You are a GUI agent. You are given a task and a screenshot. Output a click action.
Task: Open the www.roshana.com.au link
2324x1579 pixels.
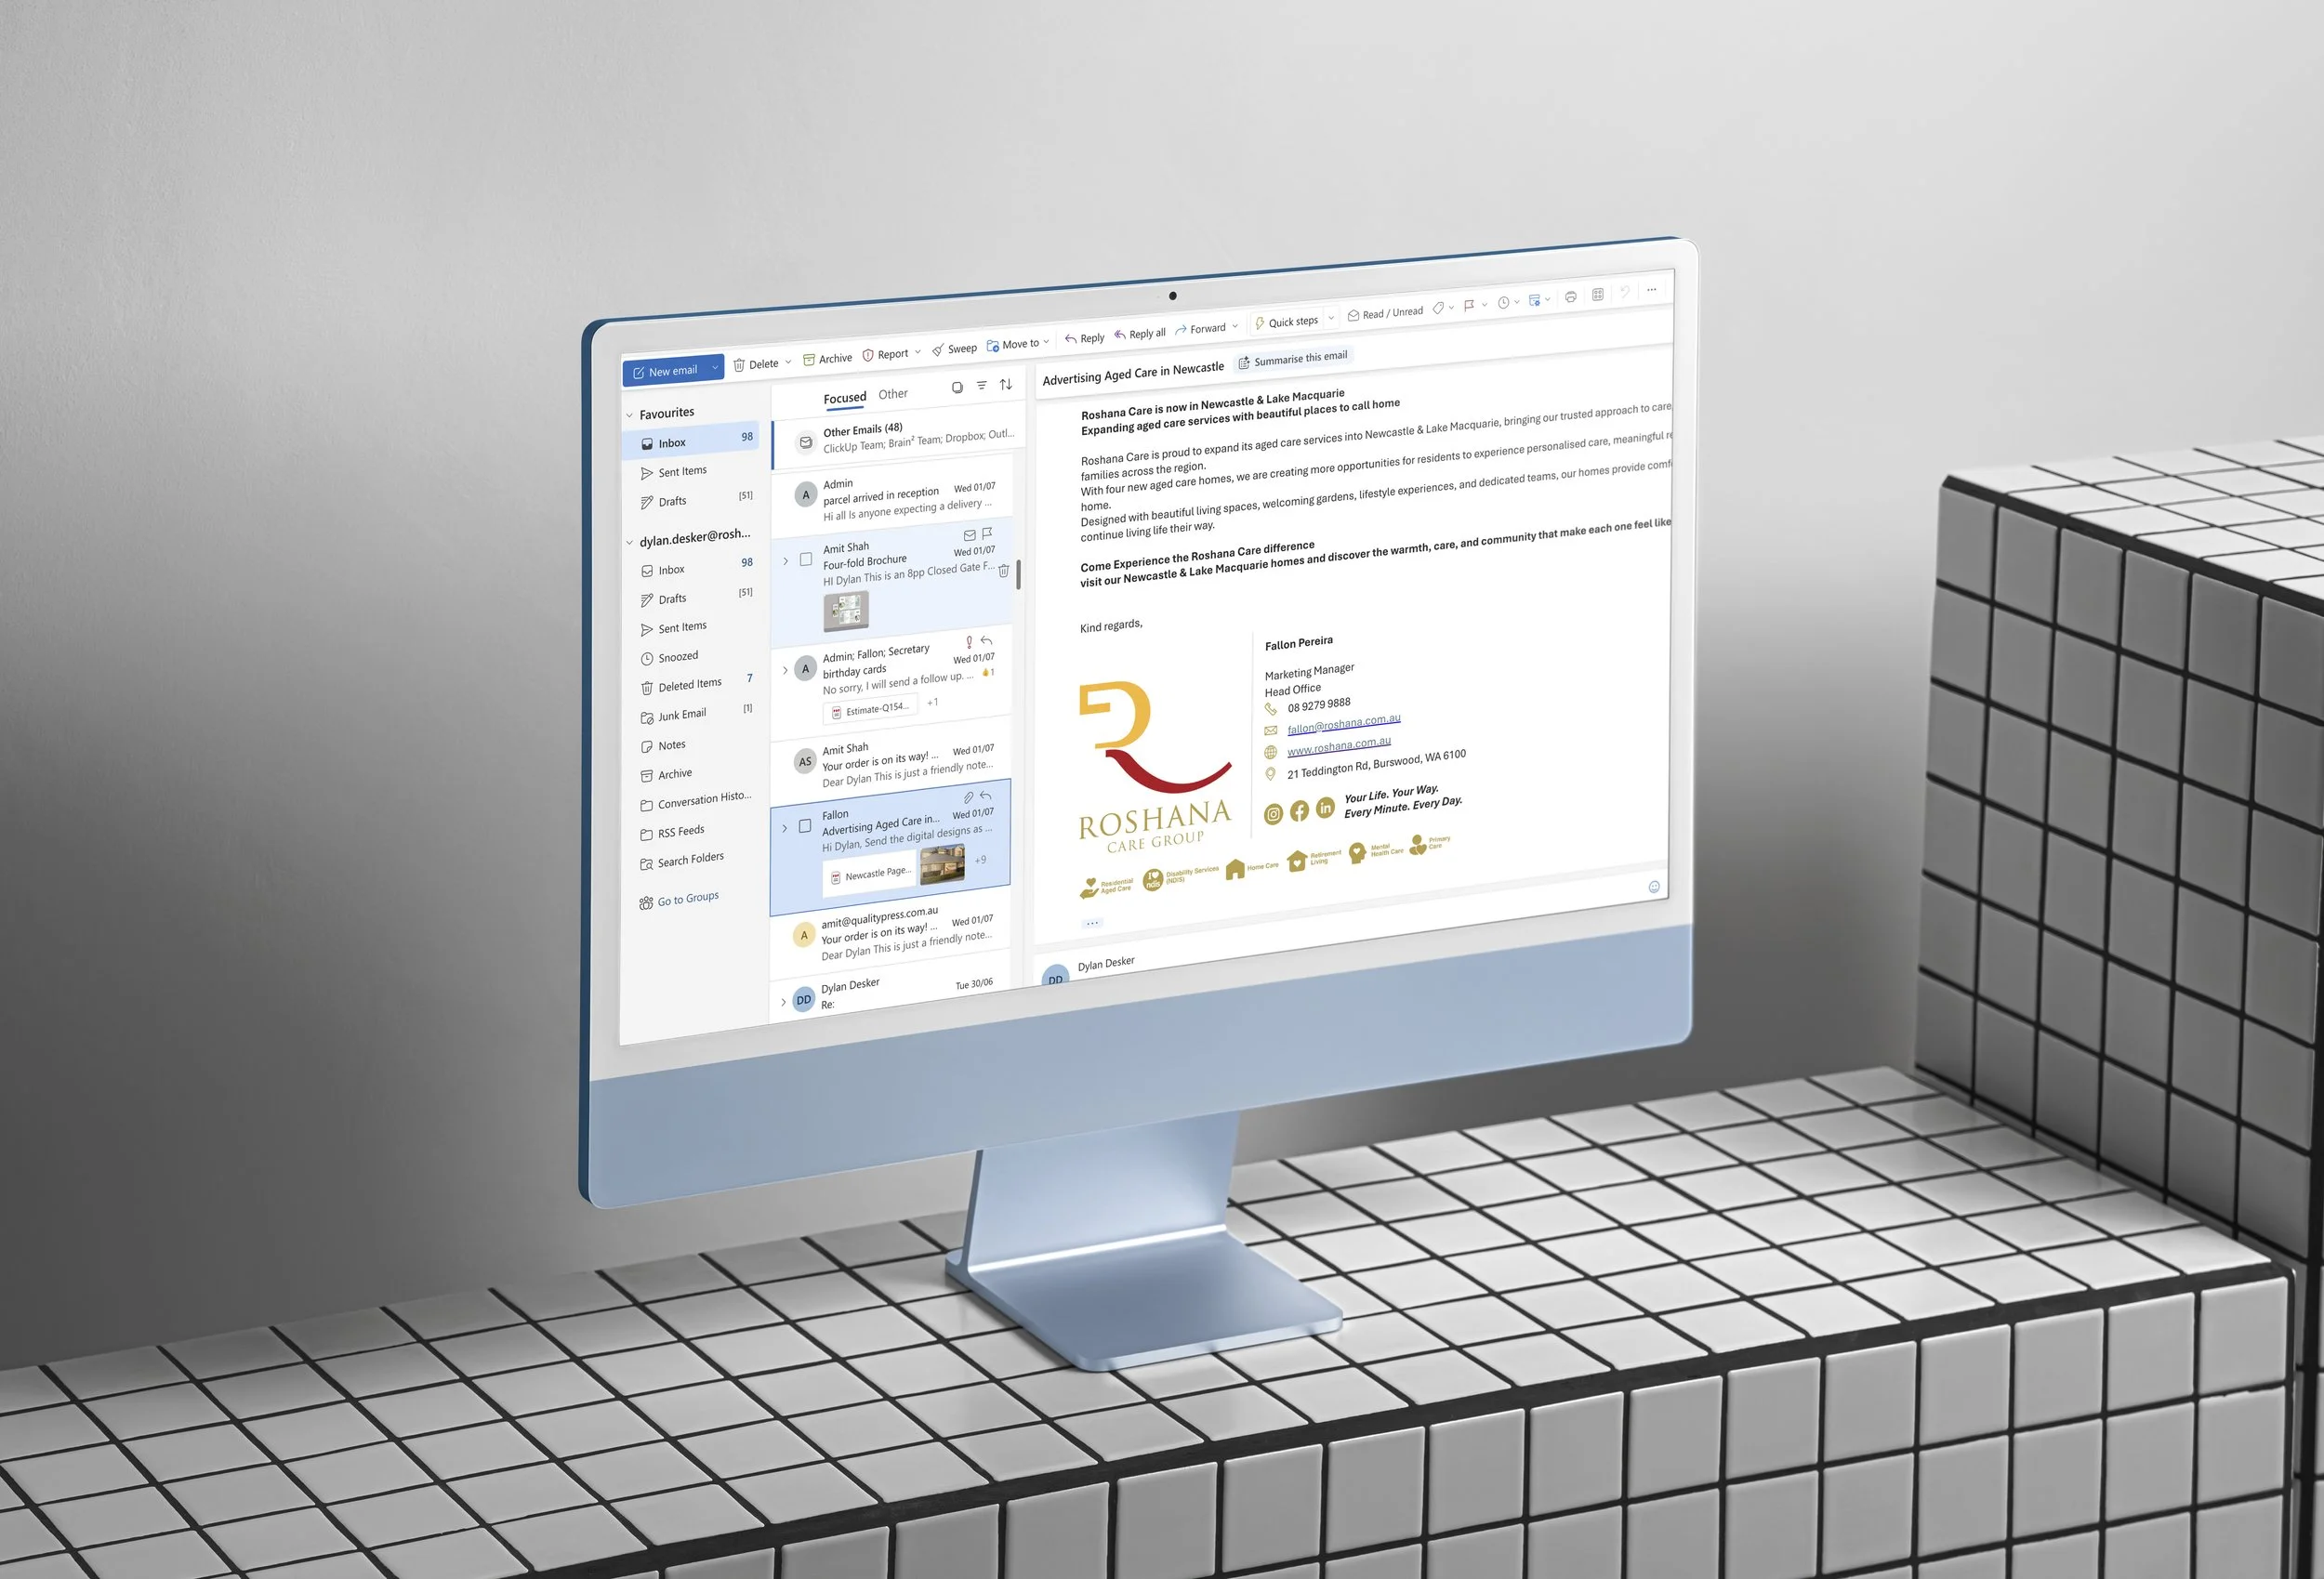(x=1339, y=746)
